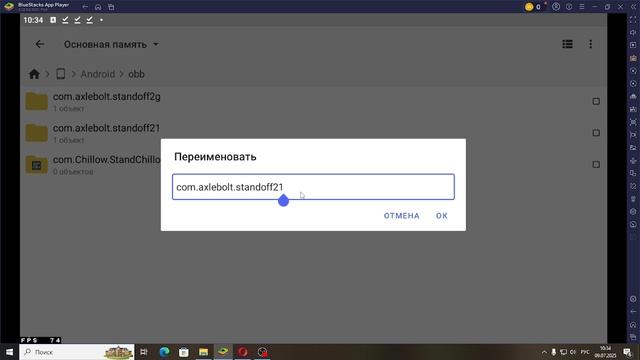Image resolution: width=640 pixels, height=360 pixels.
Task: Open the Opera browser taskbar icon
Action: (242, 352)
